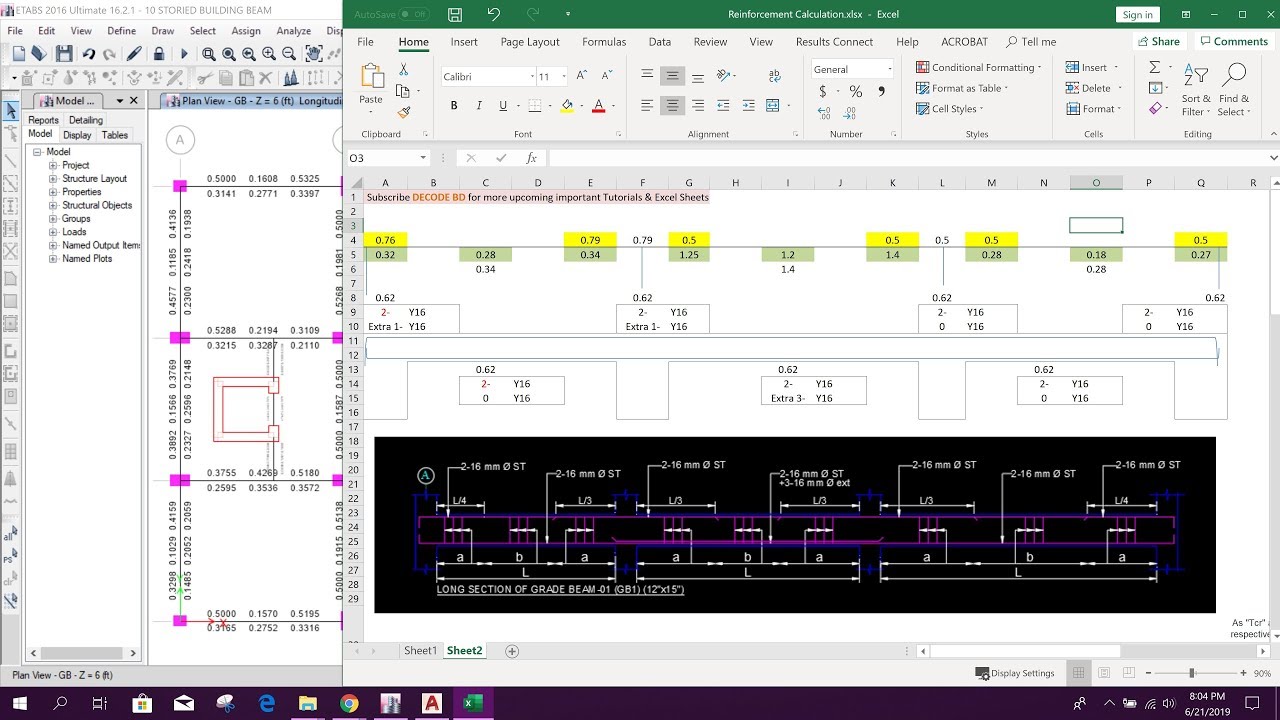Apply Fill Color from the Font group
The width and height of the screenshot is (1280, 720).
564,105
